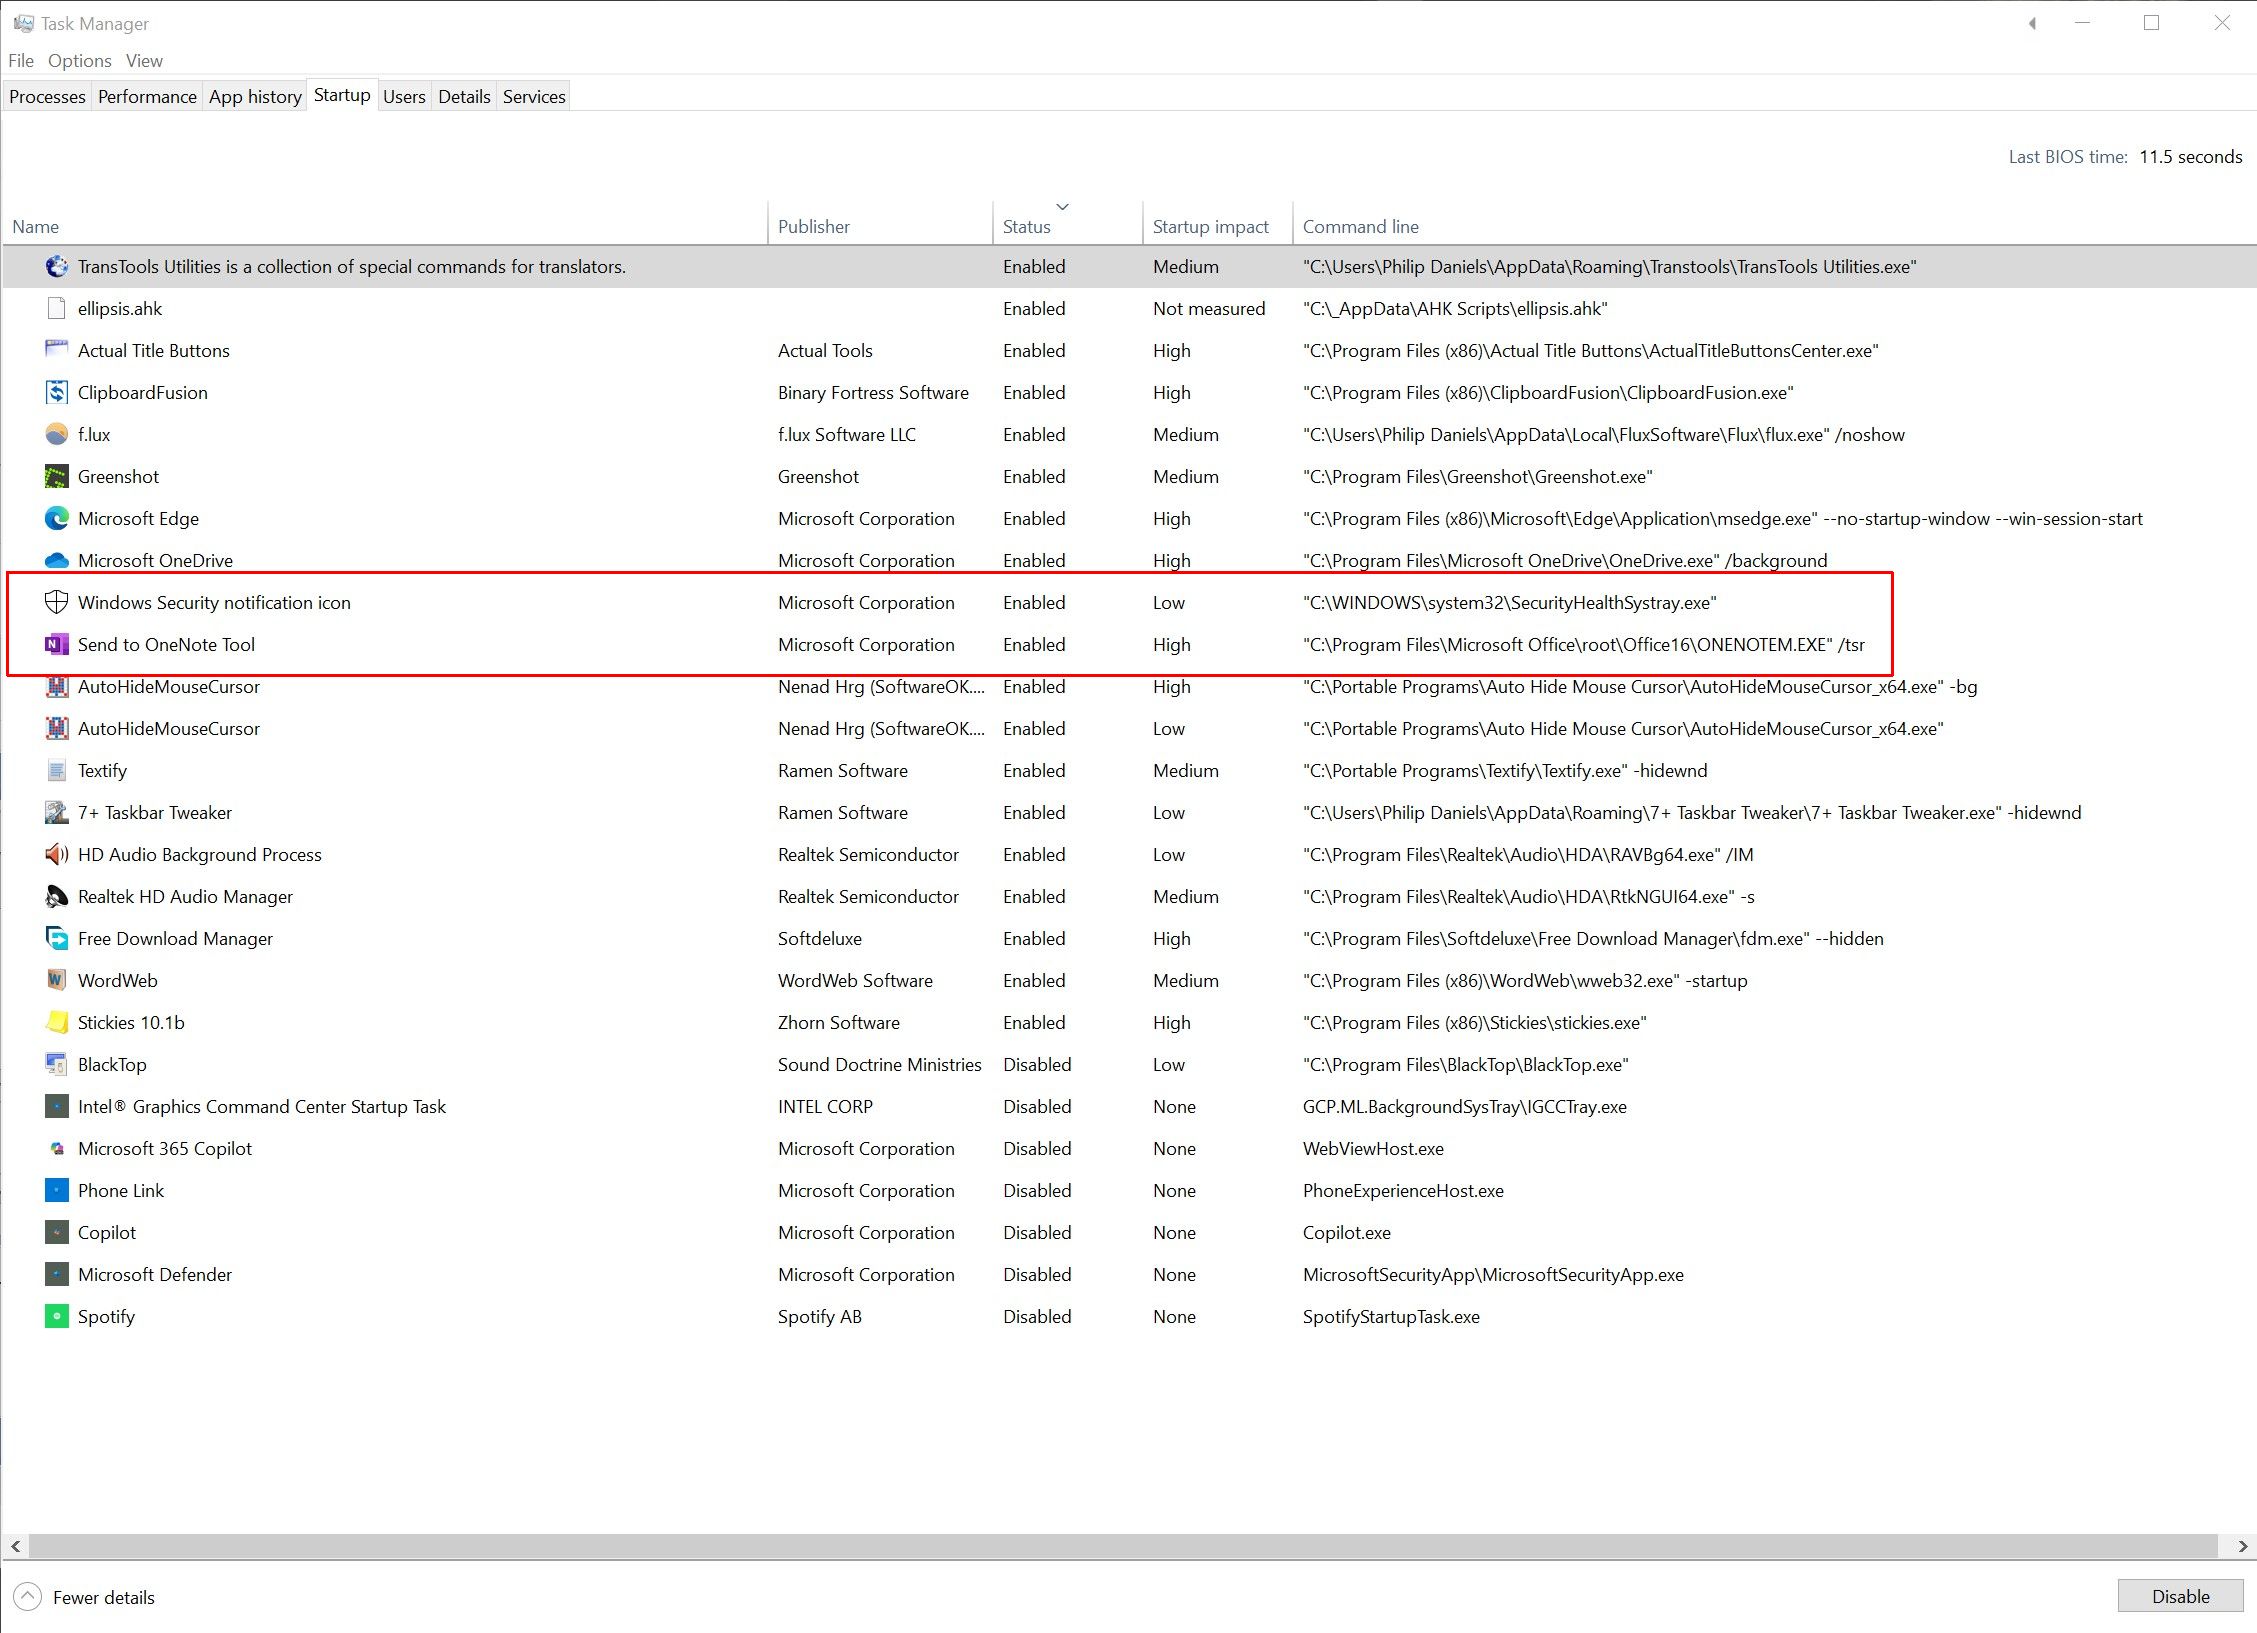The image size is (2257, 1633).
Task: Click the f.lux app icon
Action: [57, 434]
